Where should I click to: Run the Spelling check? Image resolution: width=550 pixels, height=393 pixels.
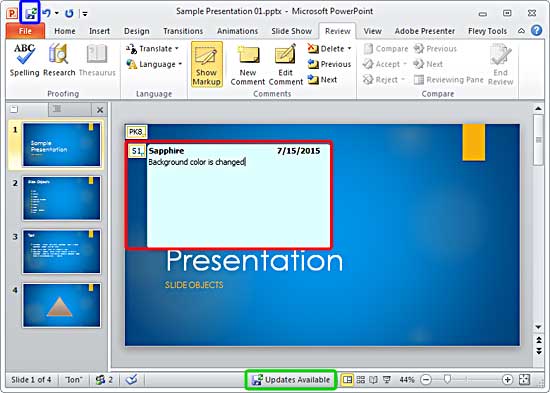point(24,60)
